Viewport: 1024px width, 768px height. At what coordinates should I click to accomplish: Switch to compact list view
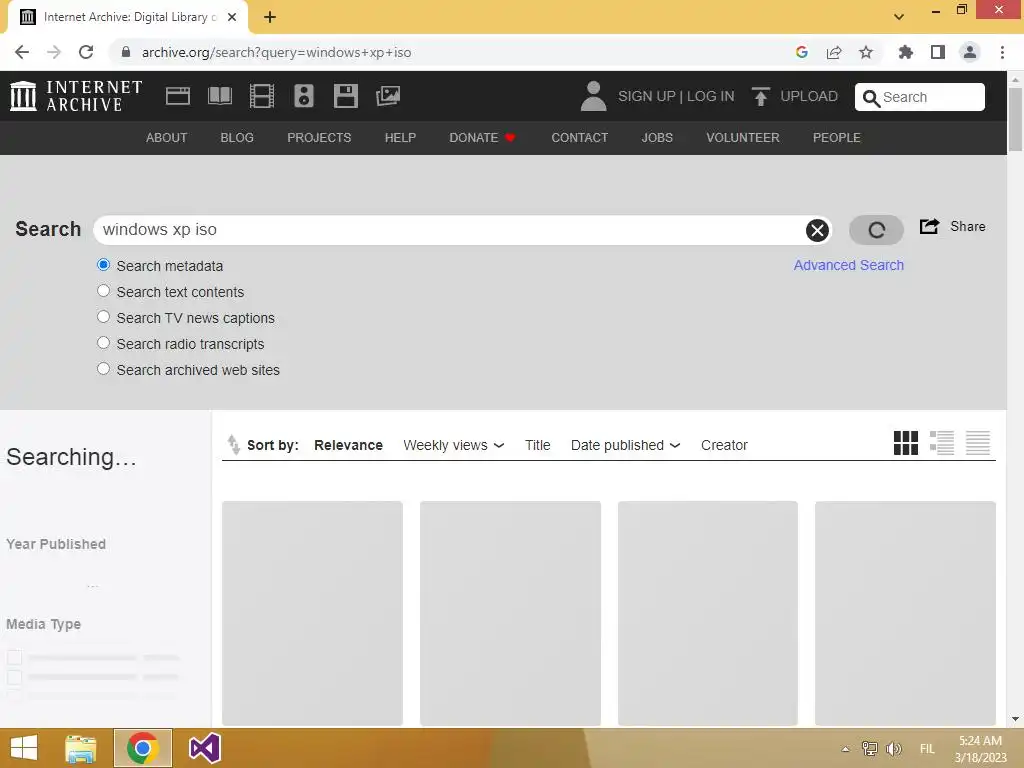click(x=978, y=443)
